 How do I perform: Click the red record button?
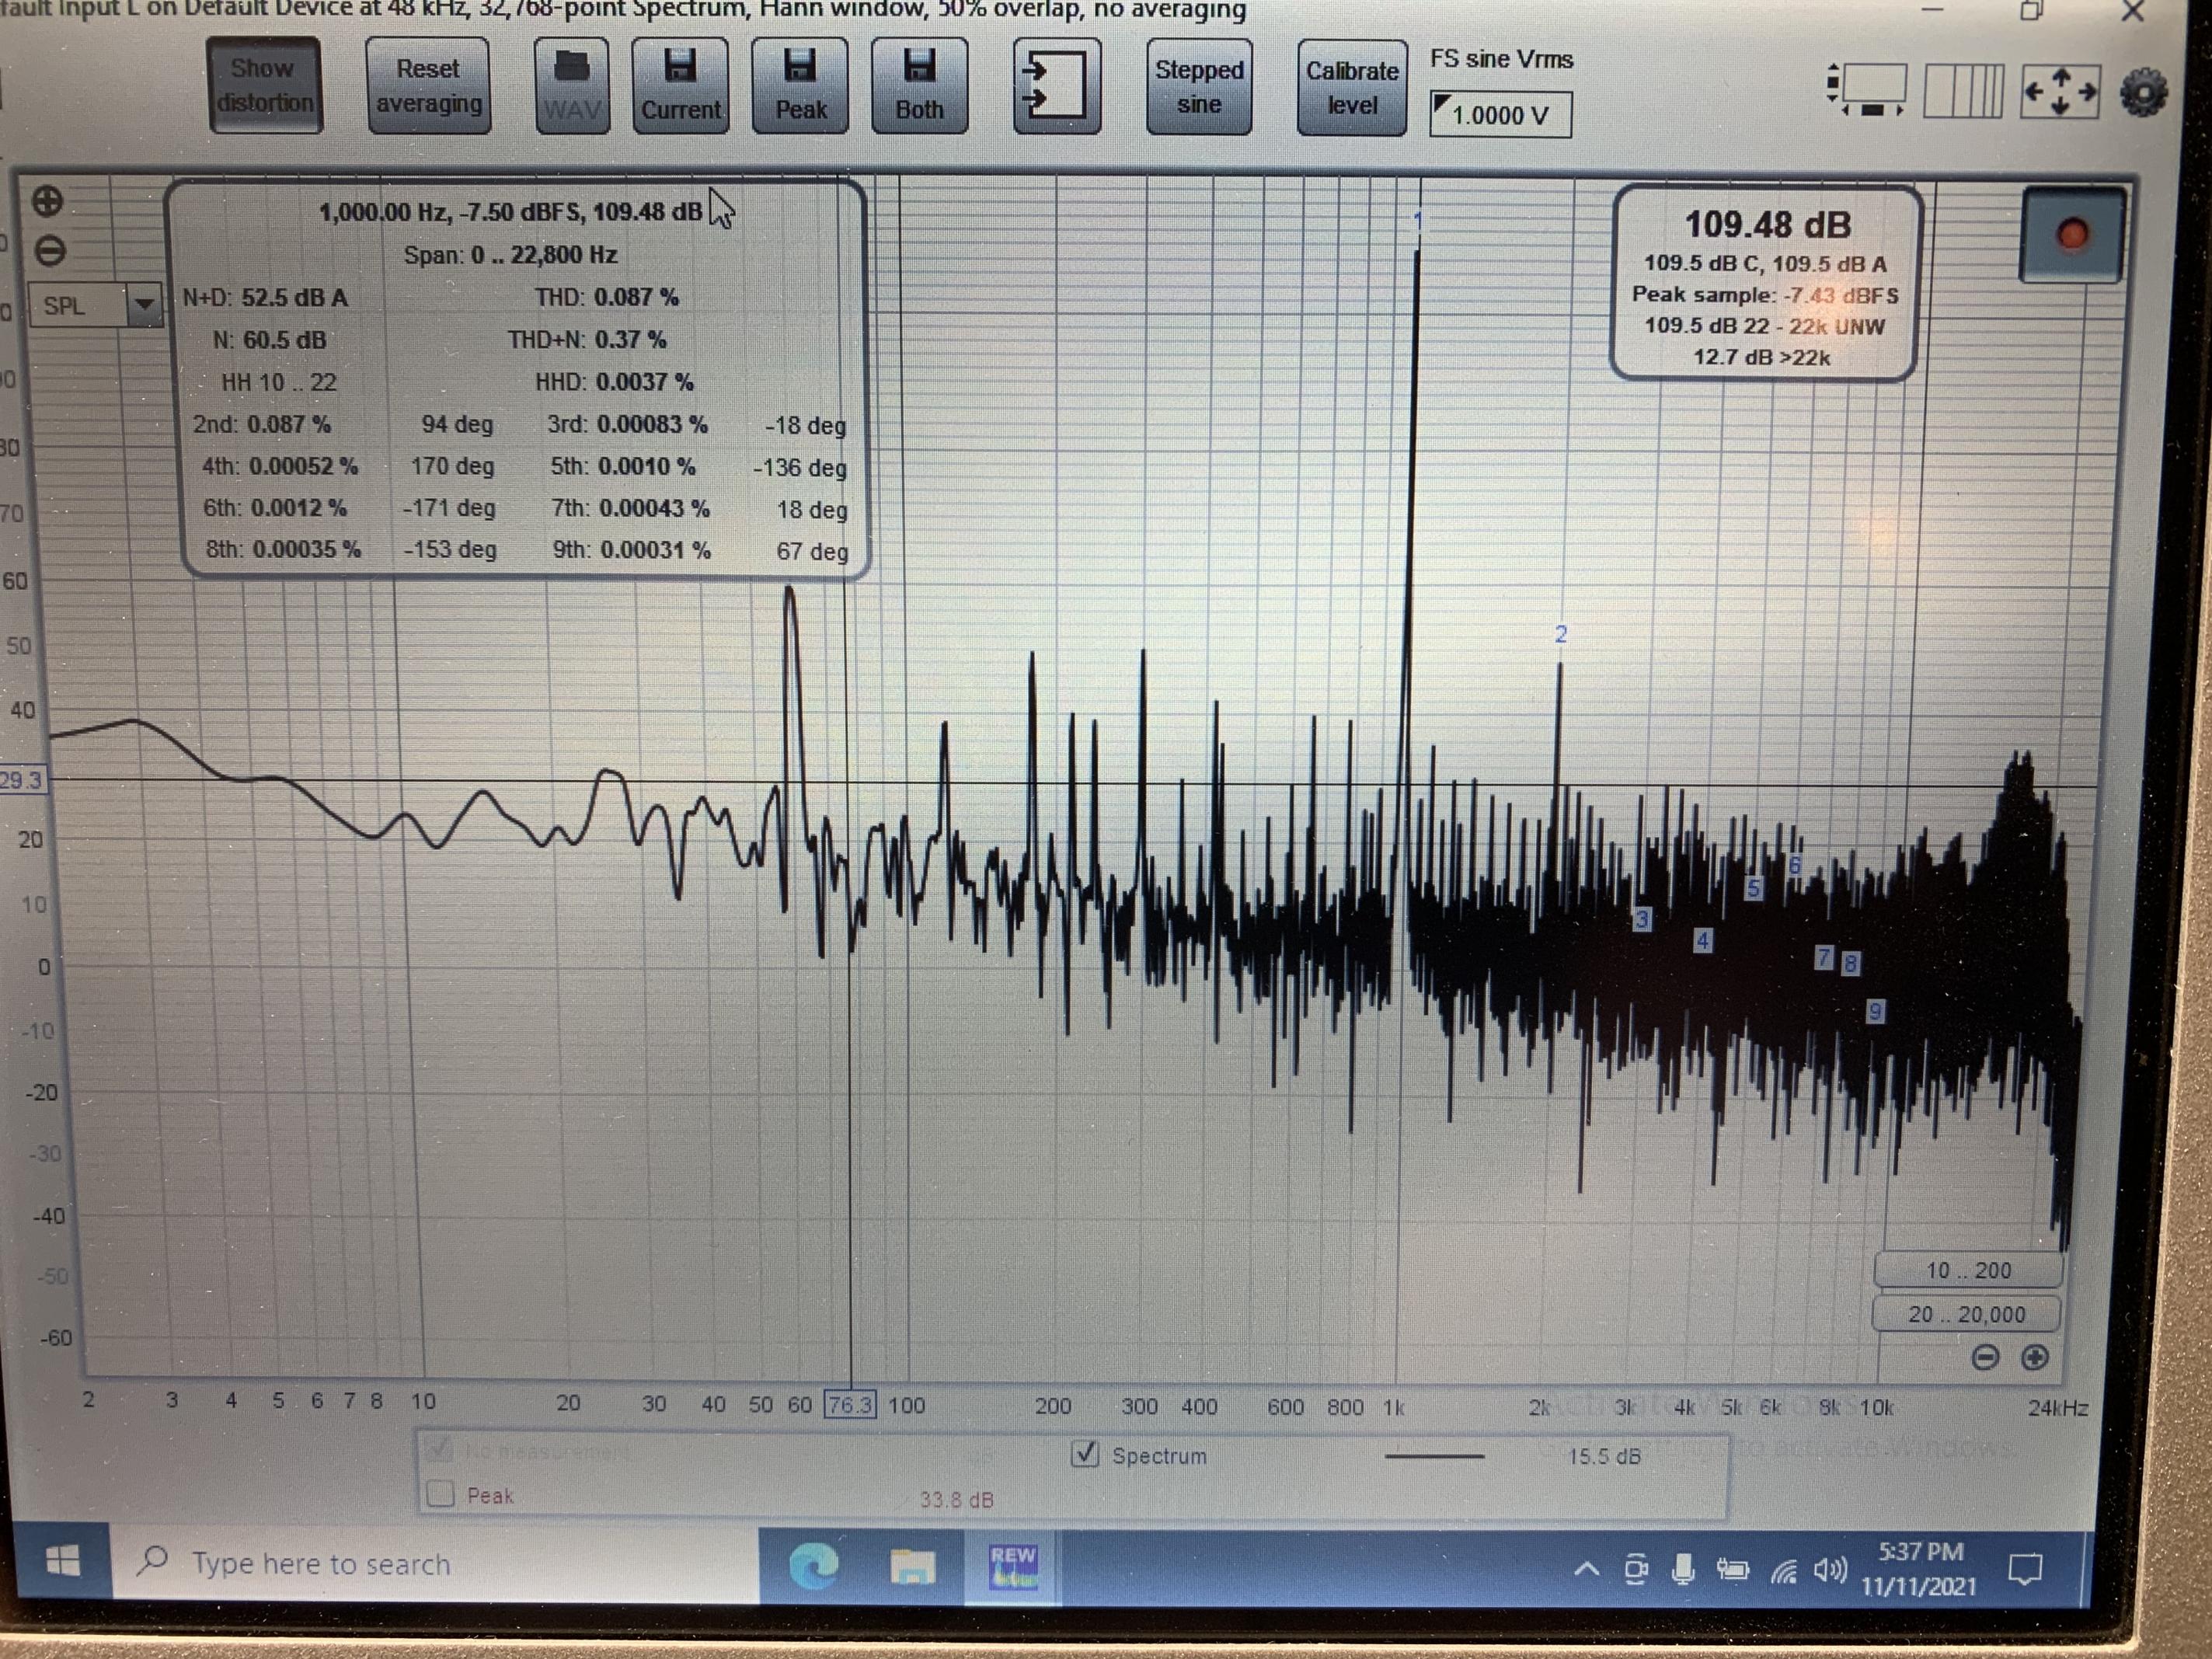[x=2071, y=235]
